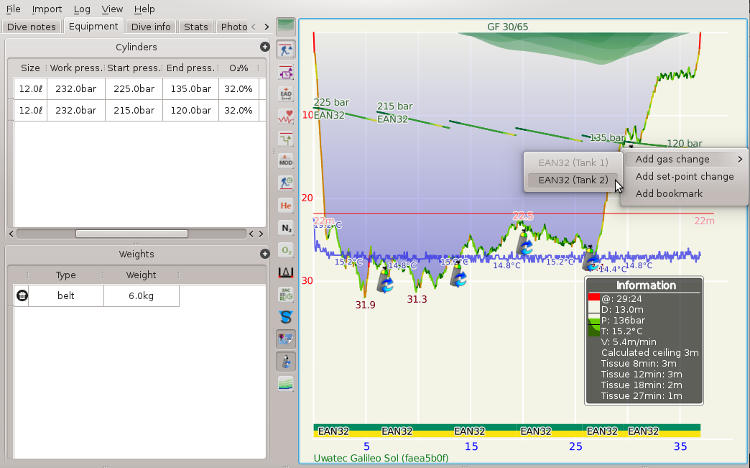Toggle the O₂ partial pressure graph
The image size is (750, 468).
coord(286,250)
